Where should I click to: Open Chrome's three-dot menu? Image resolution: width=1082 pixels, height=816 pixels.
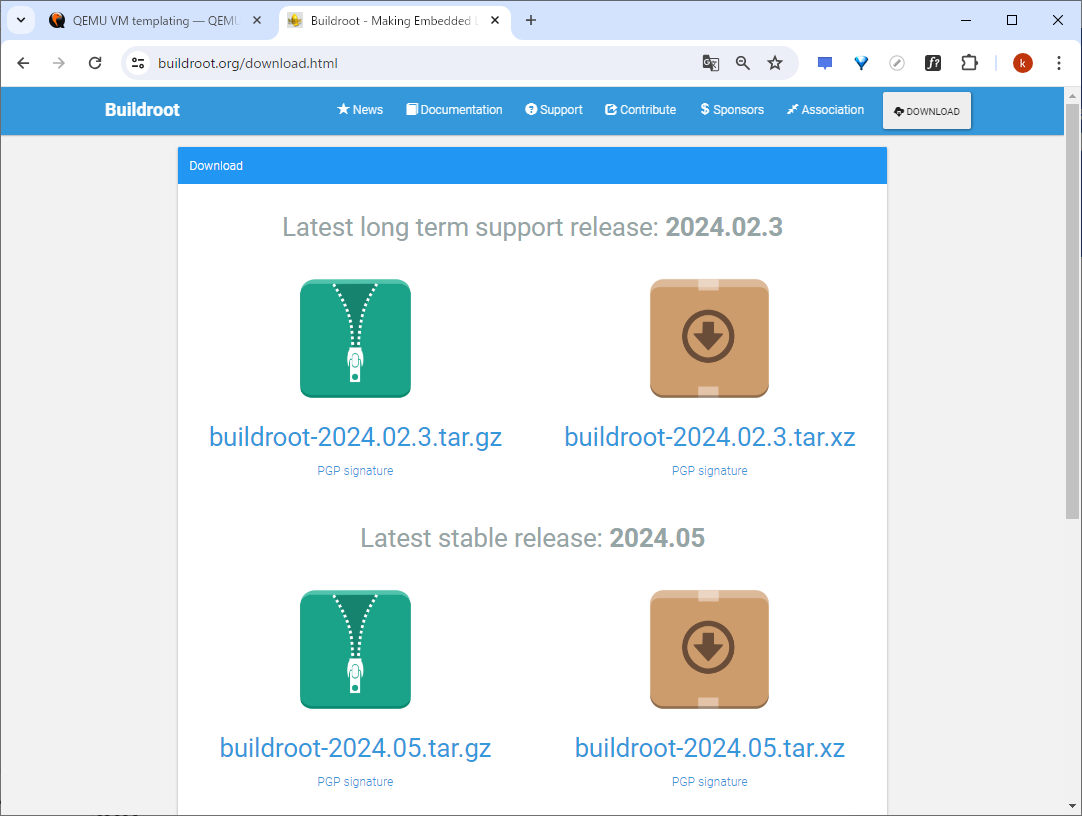tap(1059, 62)
